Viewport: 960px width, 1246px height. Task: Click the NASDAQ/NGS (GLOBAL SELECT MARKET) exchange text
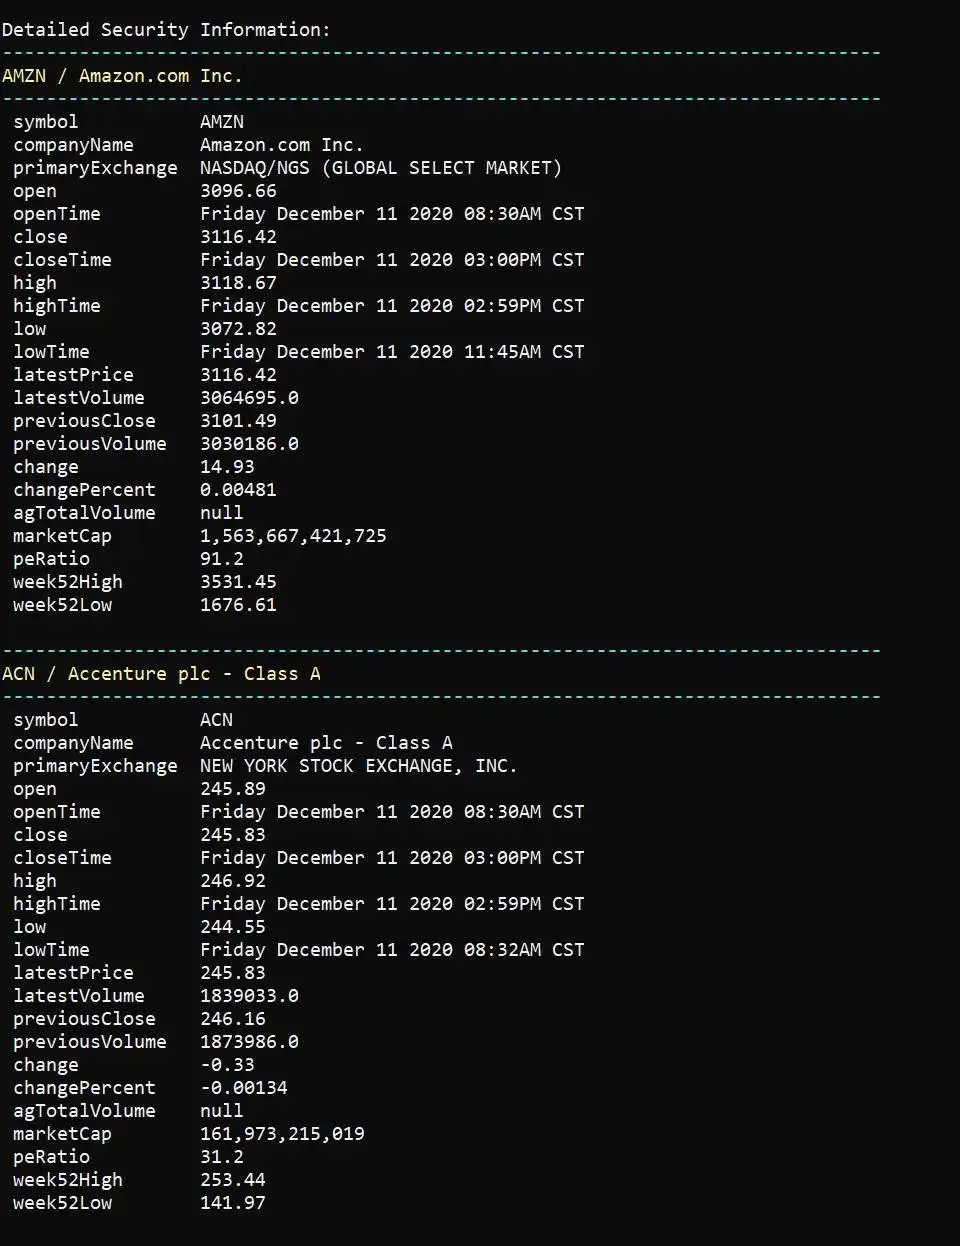[380, 168]
